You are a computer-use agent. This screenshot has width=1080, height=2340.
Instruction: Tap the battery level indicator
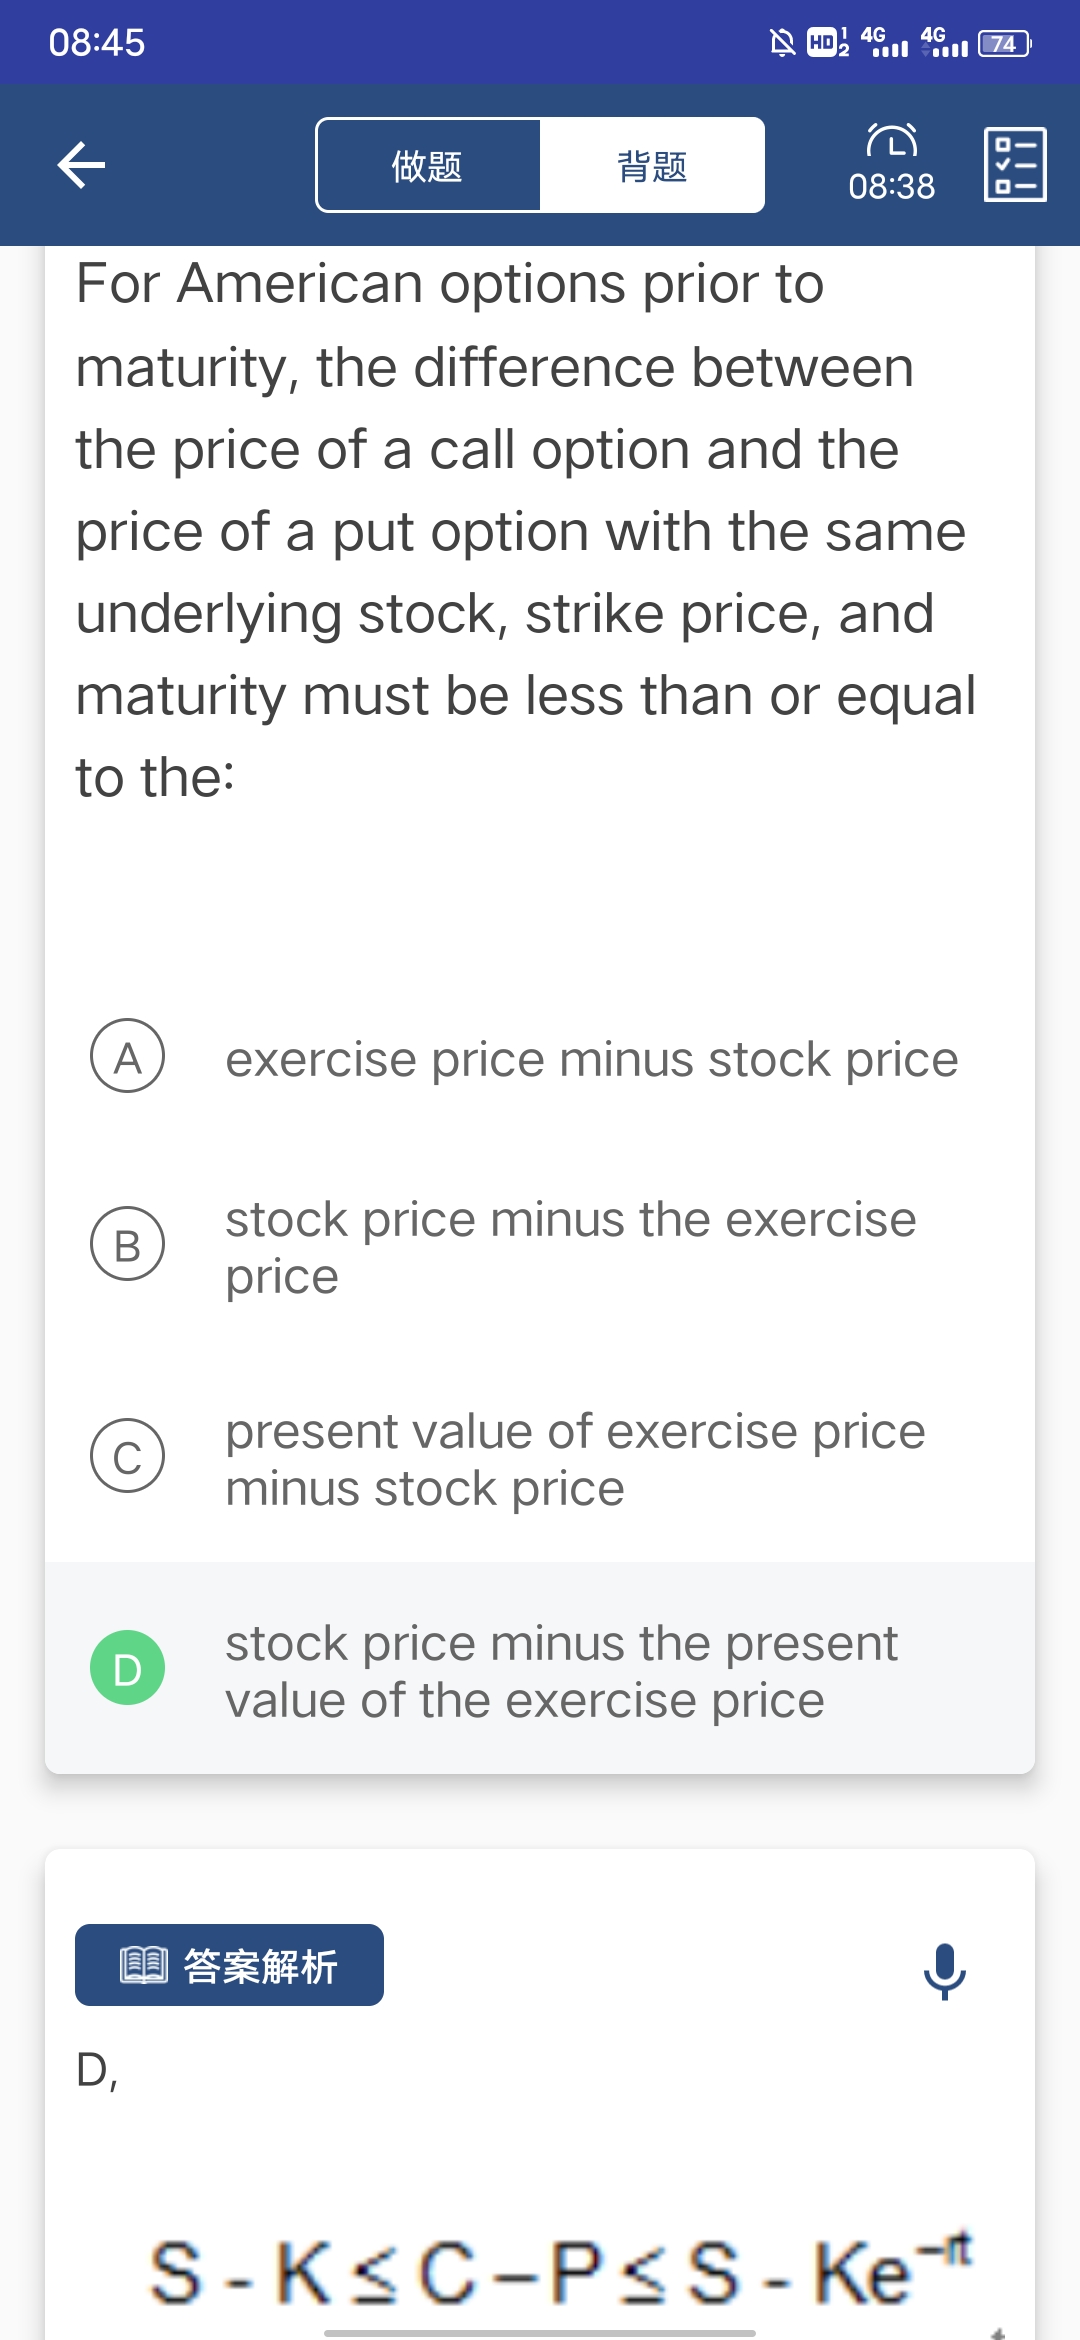(1004, 43)
